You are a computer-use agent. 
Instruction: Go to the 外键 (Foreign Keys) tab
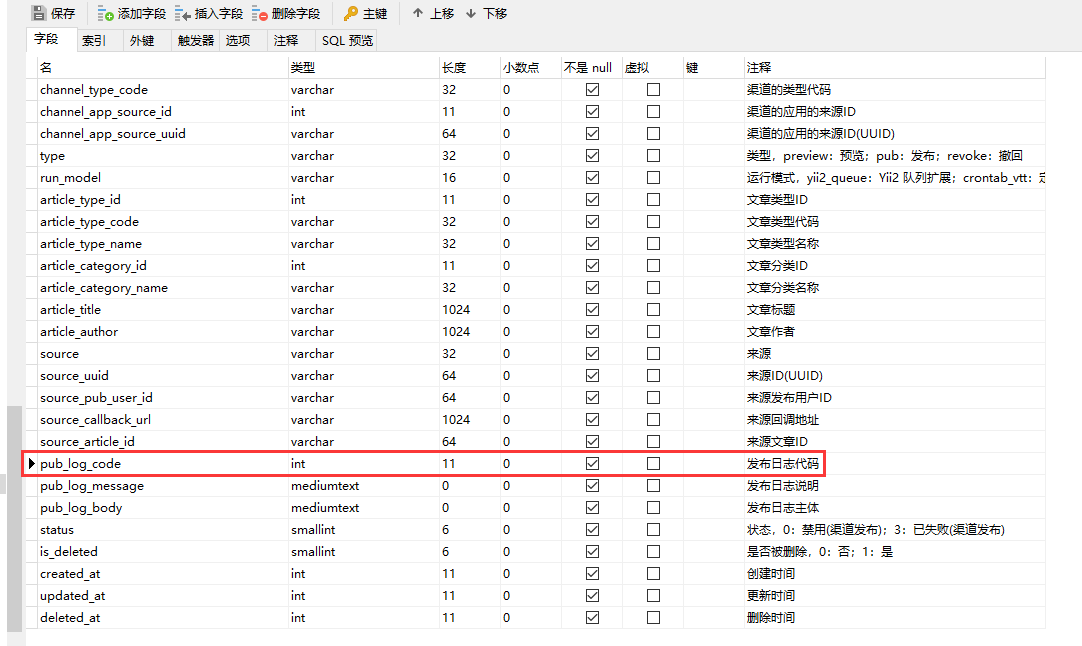coord(142,41)
